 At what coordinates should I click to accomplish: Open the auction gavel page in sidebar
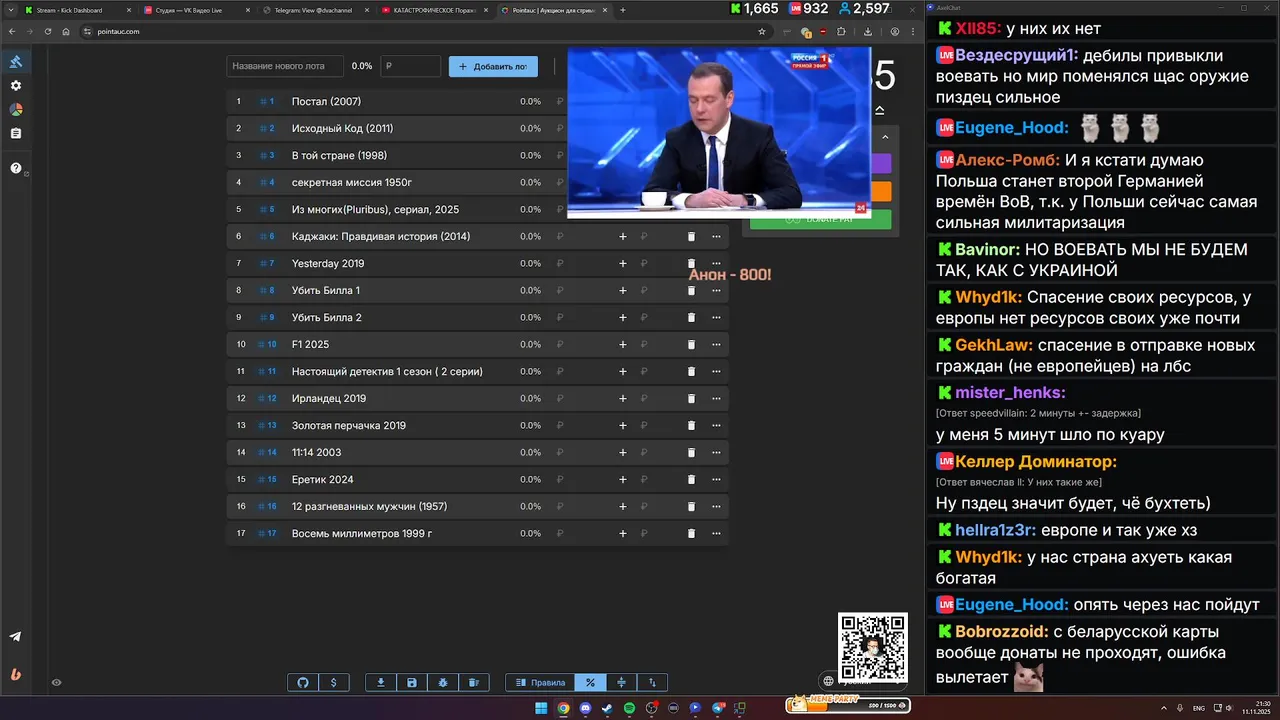[16, 62]
